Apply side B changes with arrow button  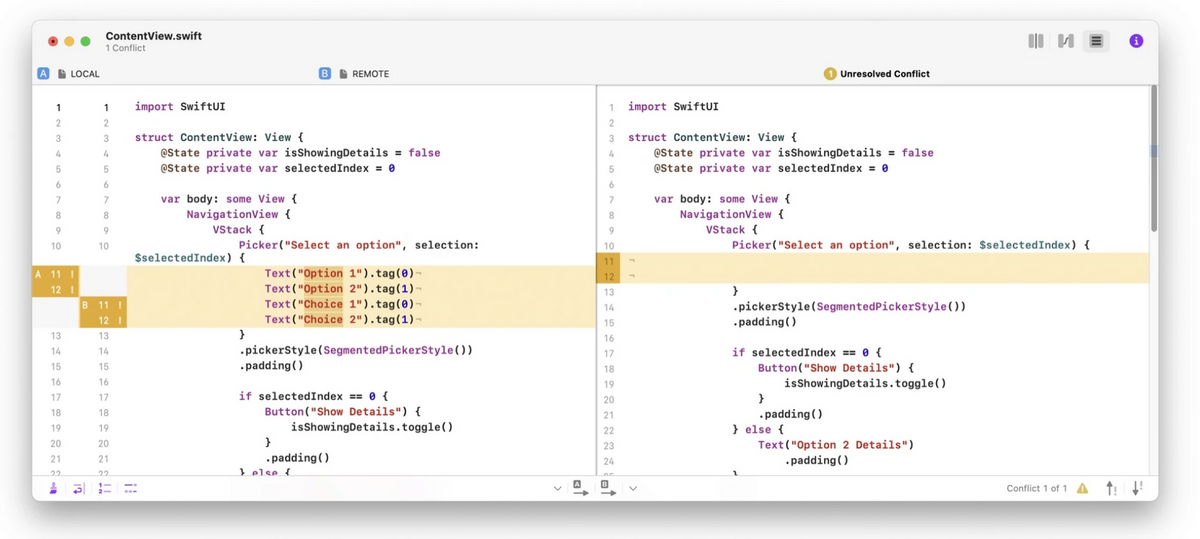coord(607,488)
